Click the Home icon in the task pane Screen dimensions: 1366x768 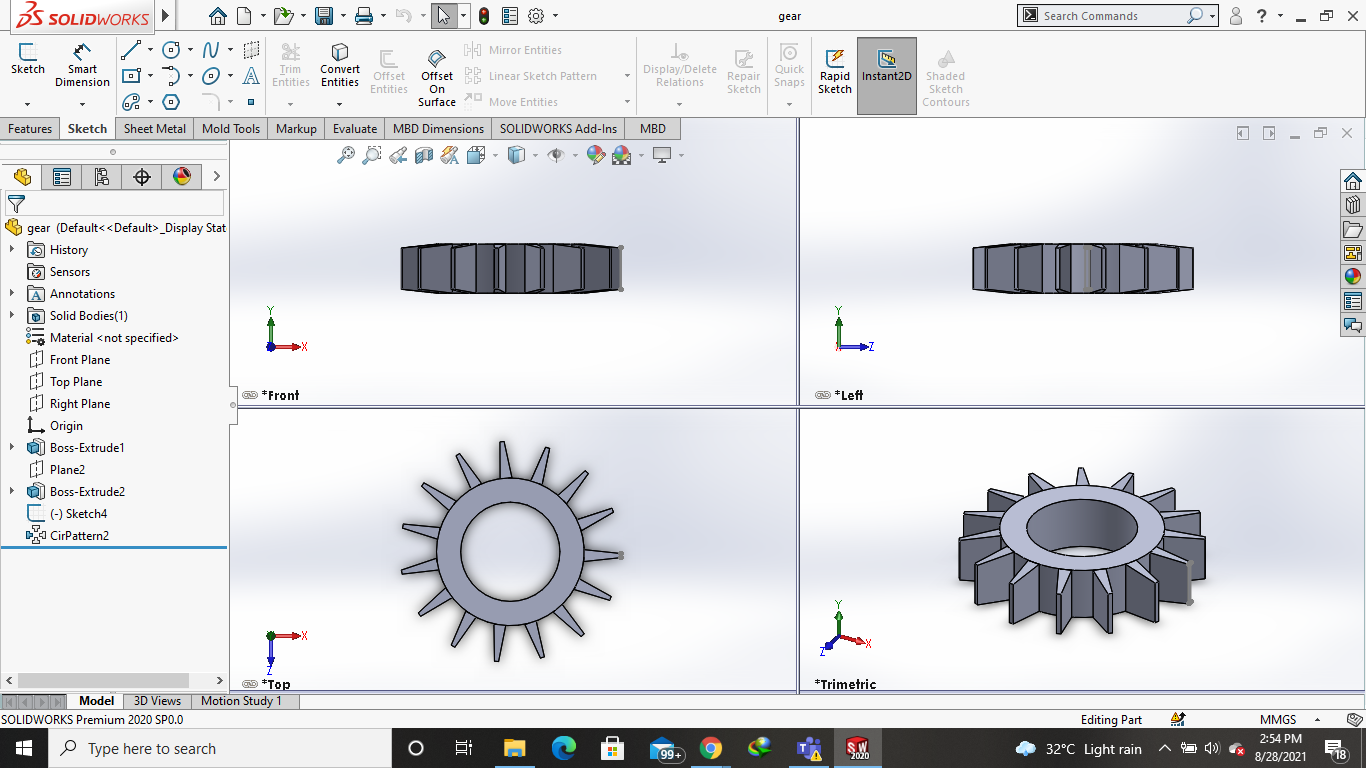coord(1353,181)
